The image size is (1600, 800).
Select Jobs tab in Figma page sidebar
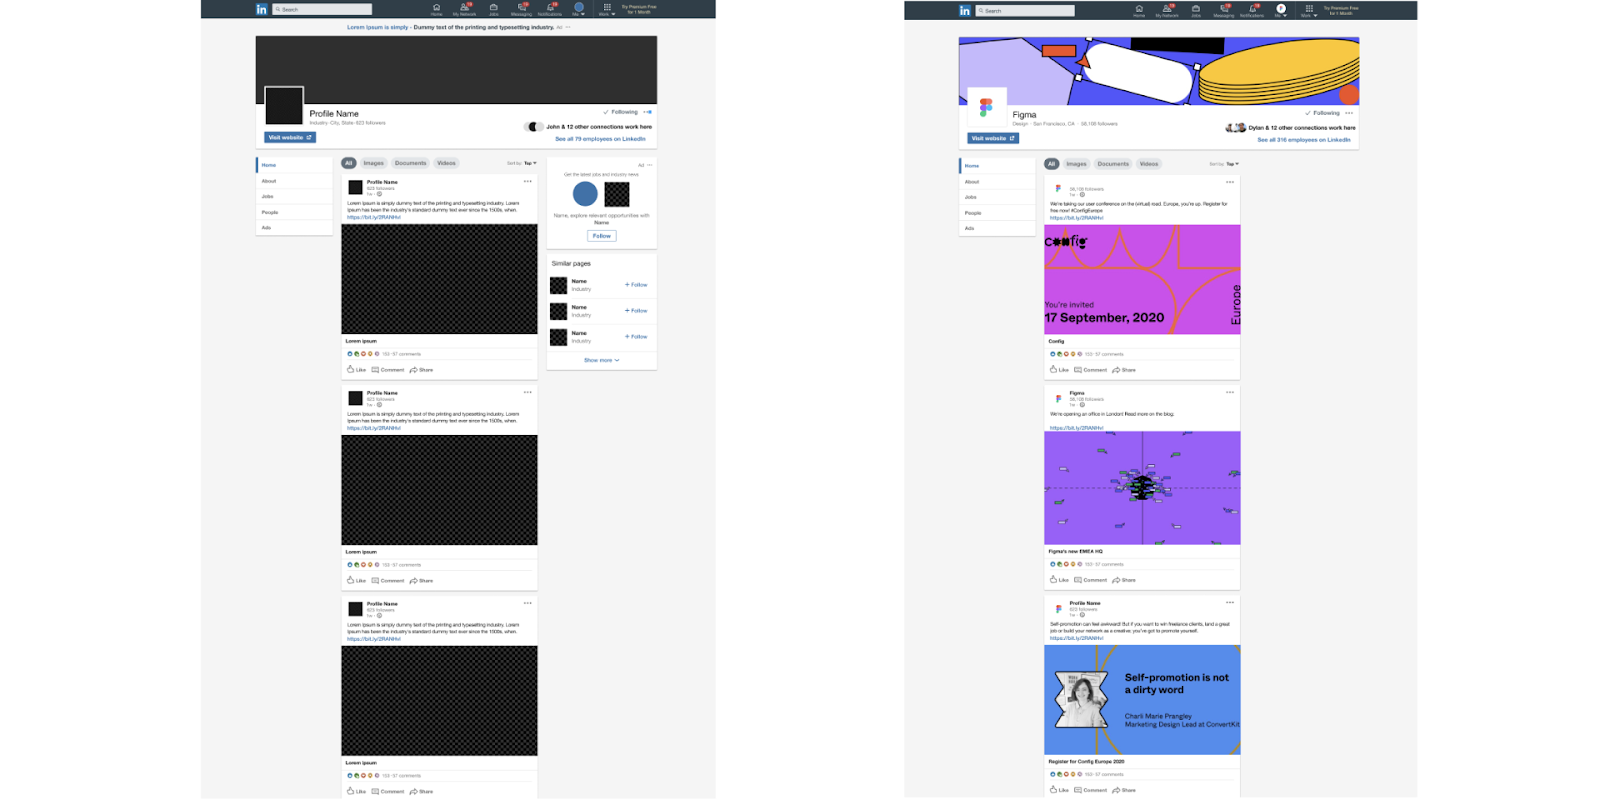pos(997,197)
